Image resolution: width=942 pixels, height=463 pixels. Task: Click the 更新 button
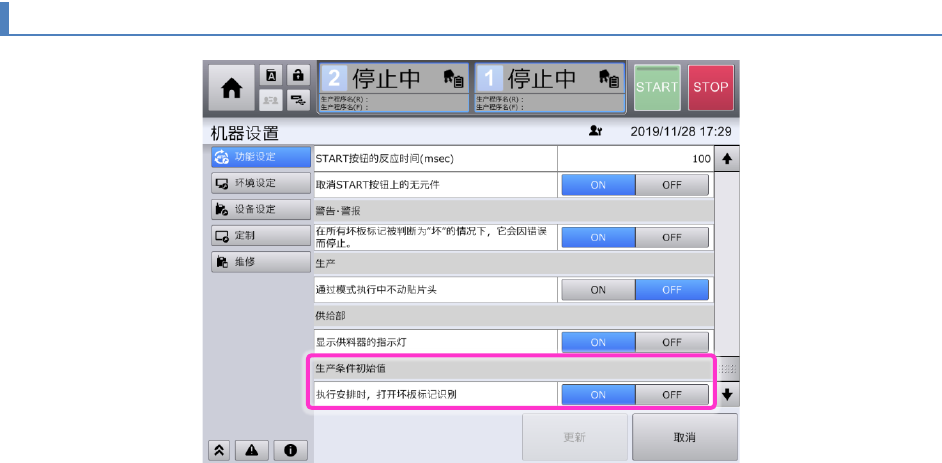point(575,437)
